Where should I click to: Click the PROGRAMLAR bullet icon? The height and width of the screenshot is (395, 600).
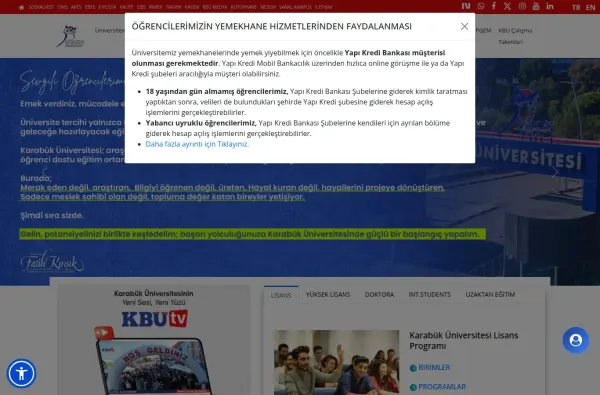click(x=413, y=387)
